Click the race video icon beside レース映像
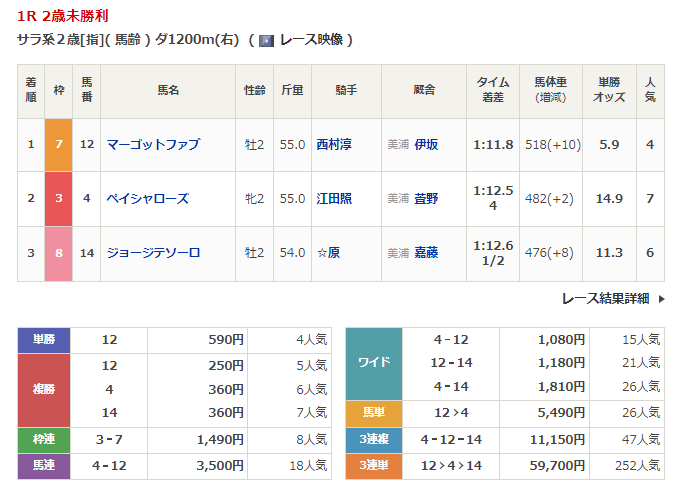This screenshot has height=487, width=679. 266,41
